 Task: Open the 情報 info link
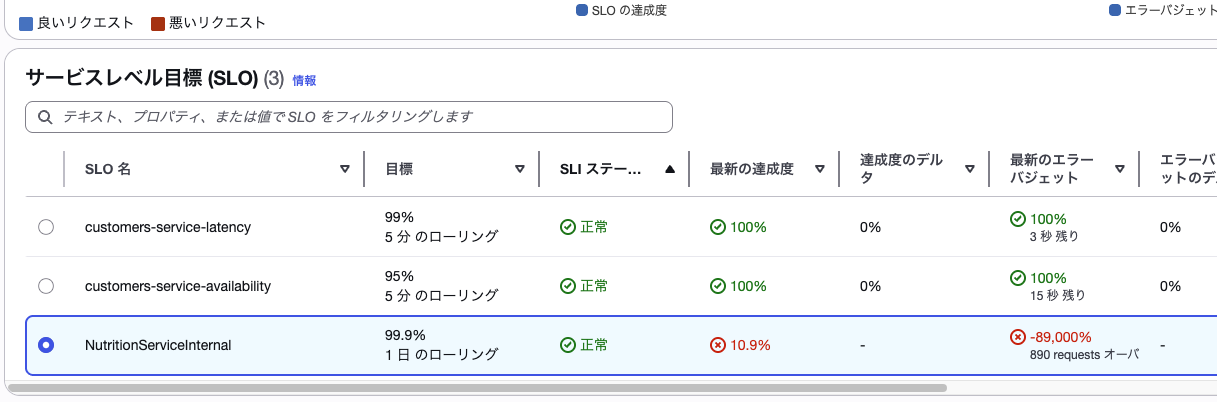pos(304,80)
